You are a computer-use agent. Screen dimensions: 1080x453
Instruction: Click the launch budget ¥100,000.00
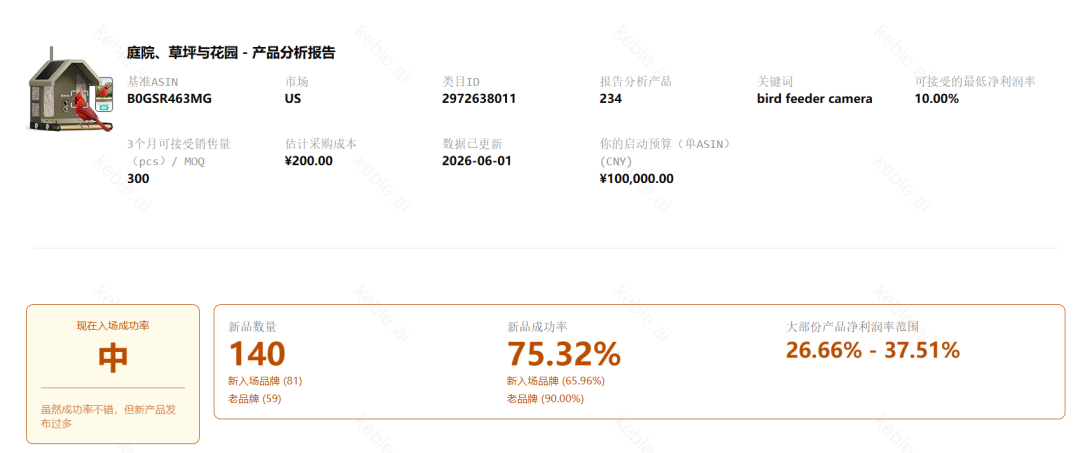click(x=637, y=178)
